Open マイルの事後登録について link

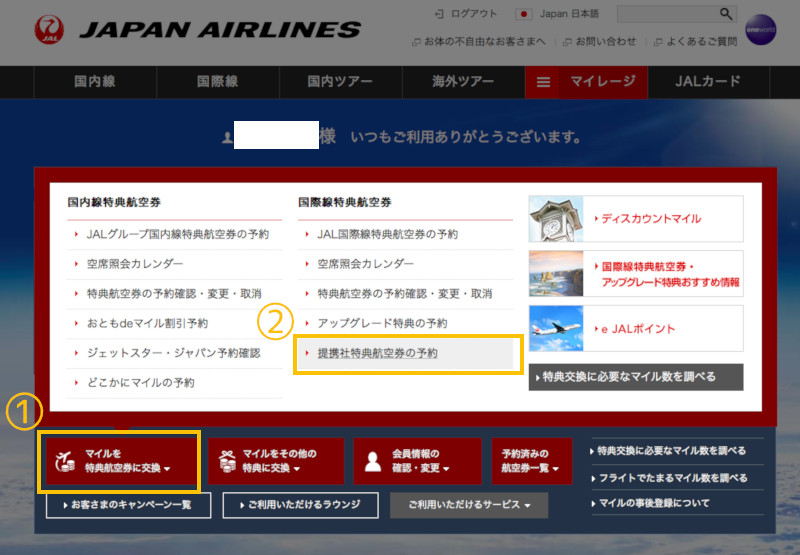click(654, 503)
